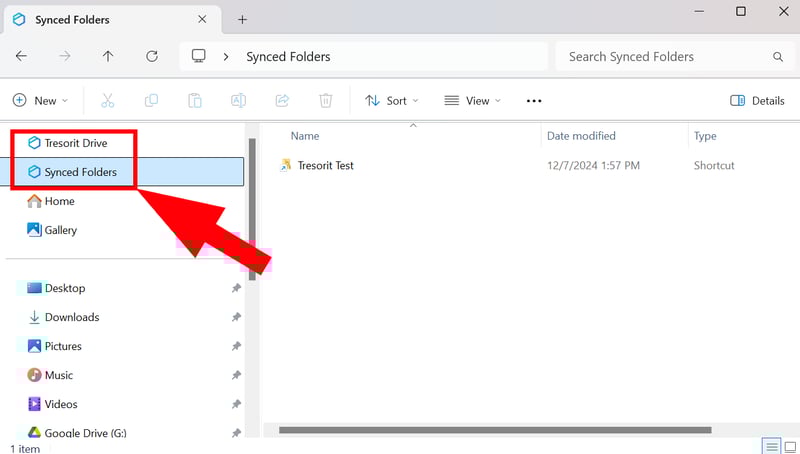Switch to the Synced Folders tab
800x454 pixels.
pos(112,20)
